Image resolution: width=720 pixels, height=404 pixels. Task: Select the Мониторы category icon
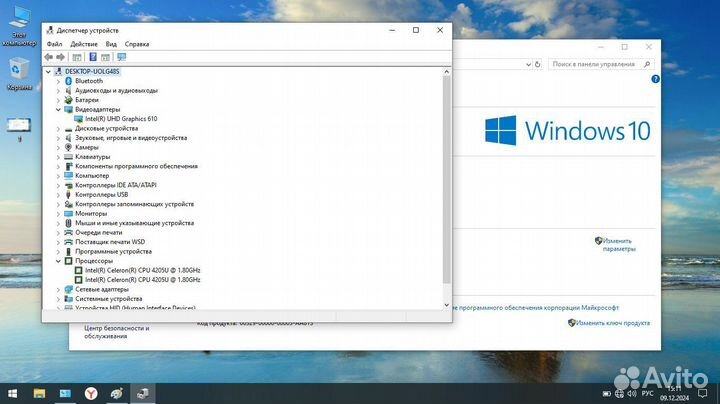coord(68,213)
